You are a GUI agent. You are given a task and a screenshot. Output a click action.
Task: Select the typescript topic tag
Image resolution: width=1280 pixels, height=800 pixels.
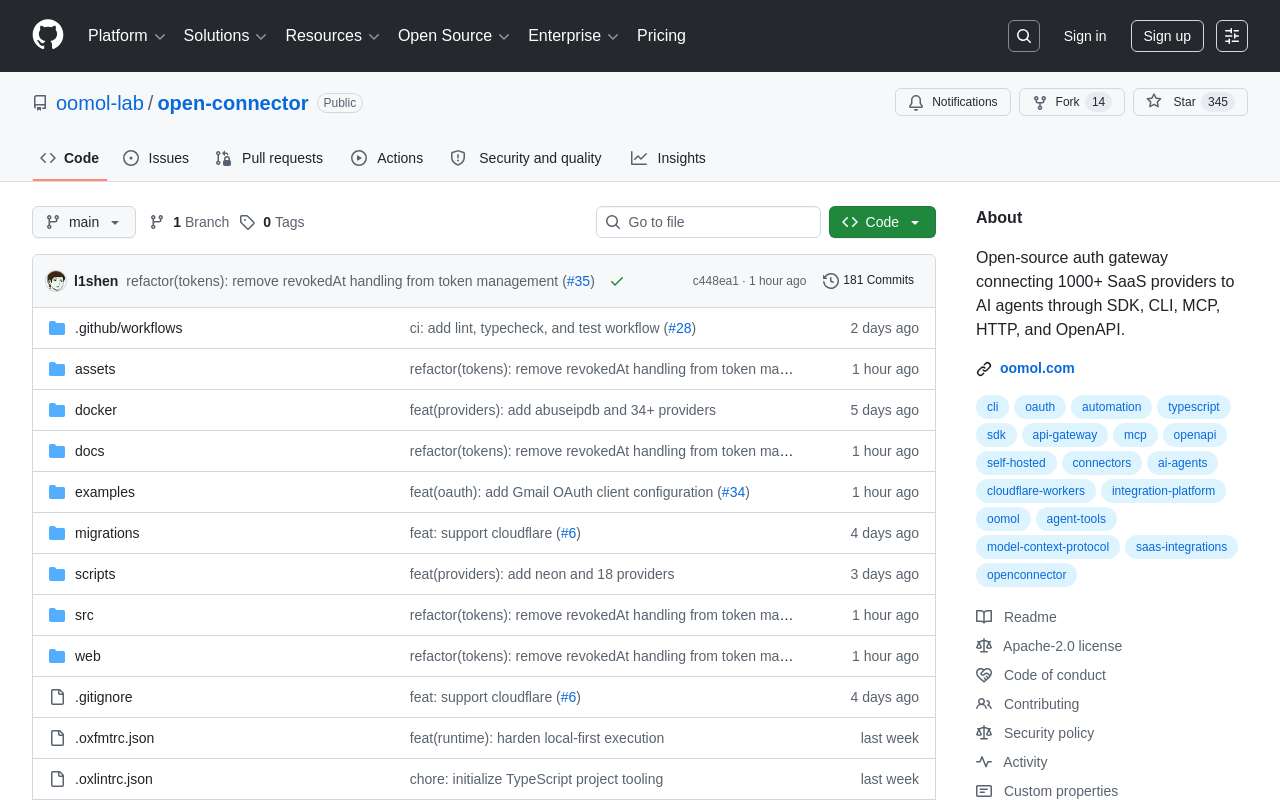pos(1193,407)
